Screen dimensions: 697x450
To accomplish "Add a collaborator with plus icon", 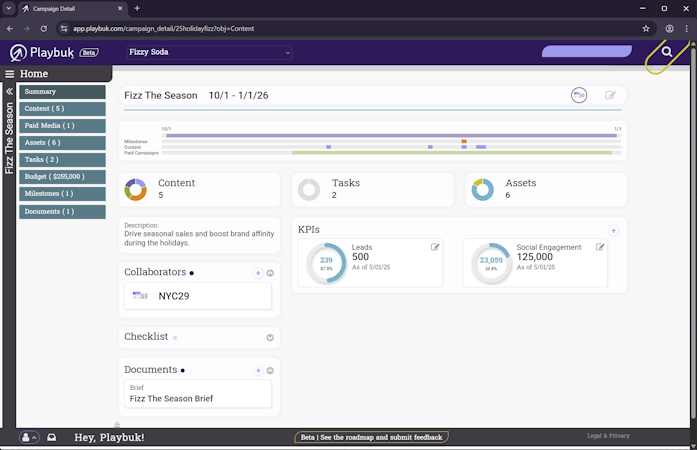I will 258,273.
